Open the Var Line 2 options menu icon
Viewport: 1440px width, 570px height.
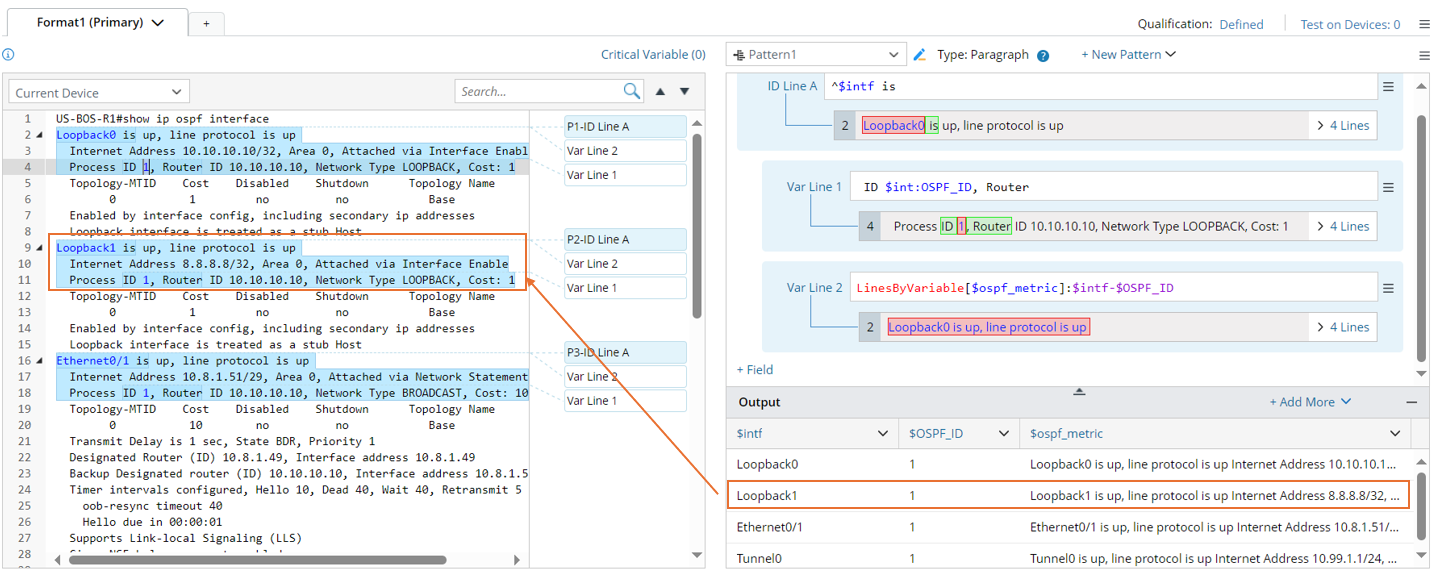(1388, 288)
